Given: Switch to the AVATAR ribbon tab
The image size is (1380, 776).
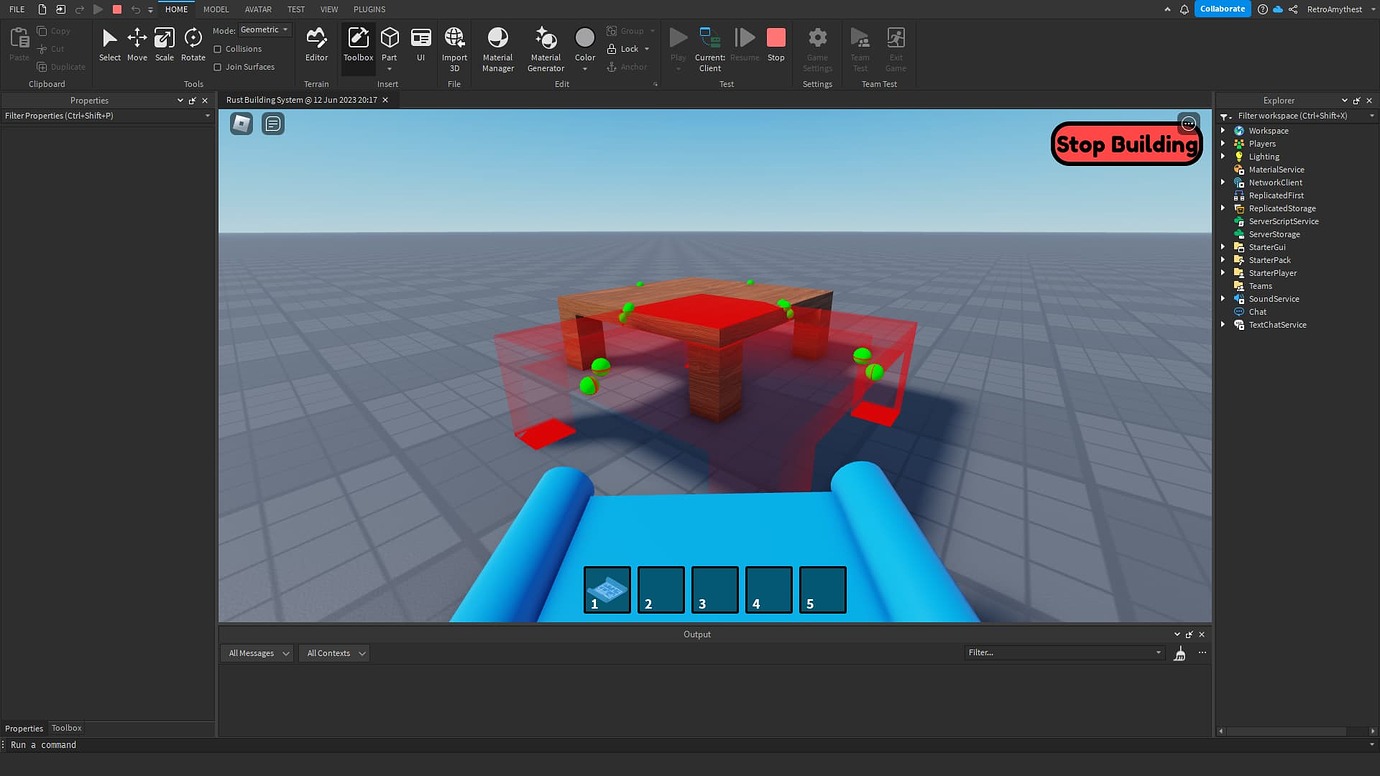Looking at the screenshot, I should click(x=258, y=9).
